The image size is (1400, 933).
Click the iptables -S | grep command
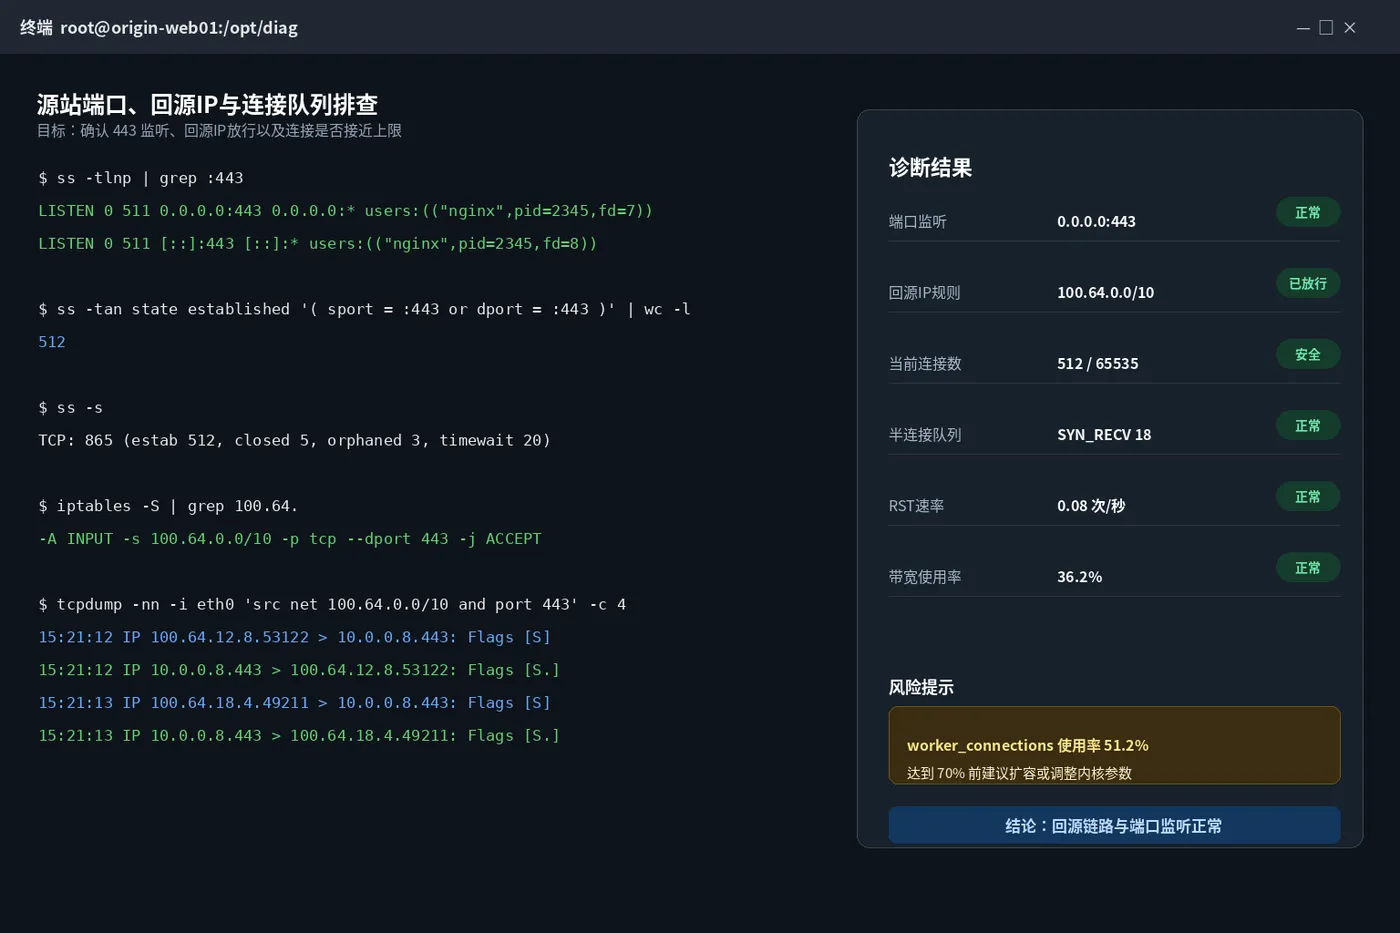point(168,506)
